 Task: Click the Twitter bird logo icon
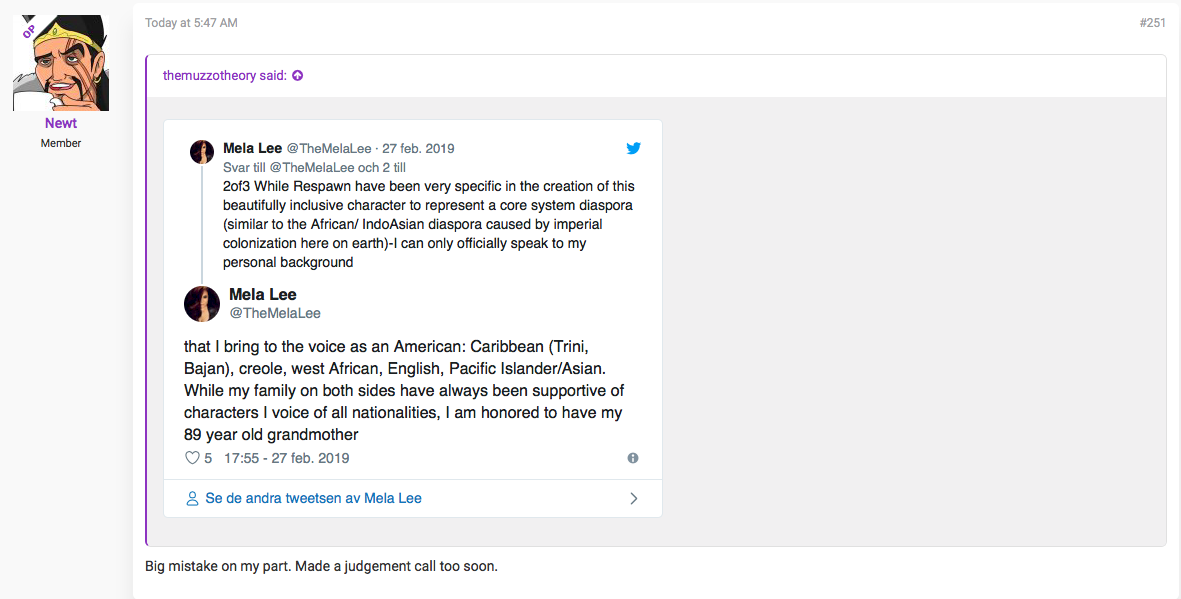pos(633,148)
